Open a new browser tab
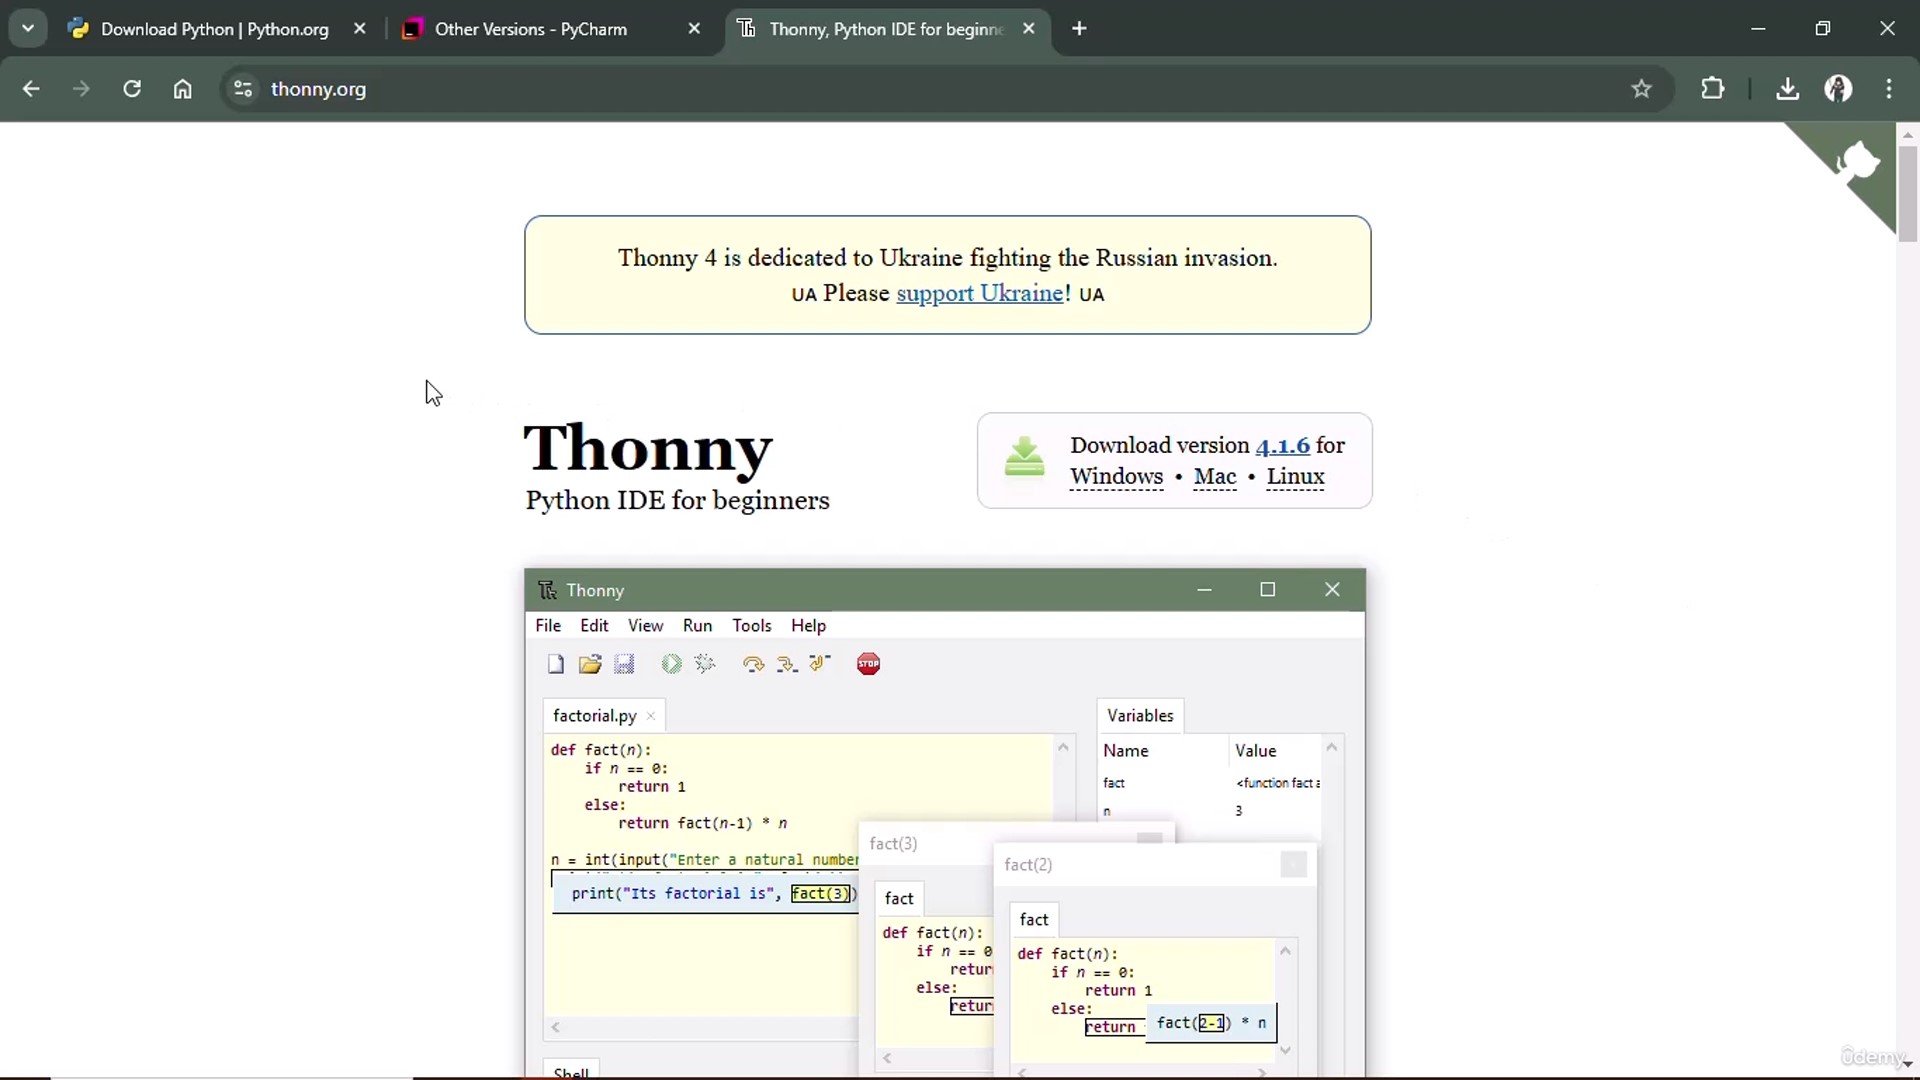The image size is (1920, 1080). [x=1079, y=29]
